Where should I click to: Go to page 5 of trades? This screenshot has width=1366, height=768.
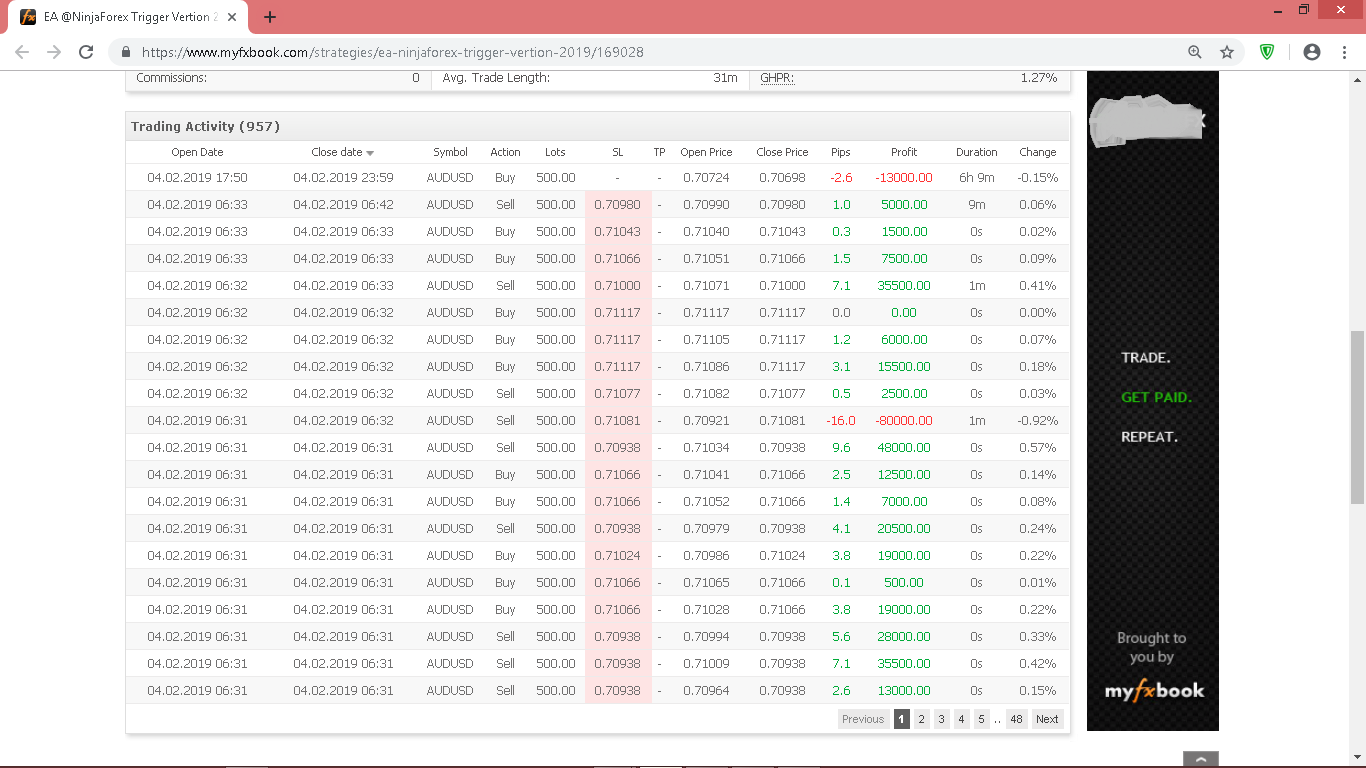click(x=981, y=719)
